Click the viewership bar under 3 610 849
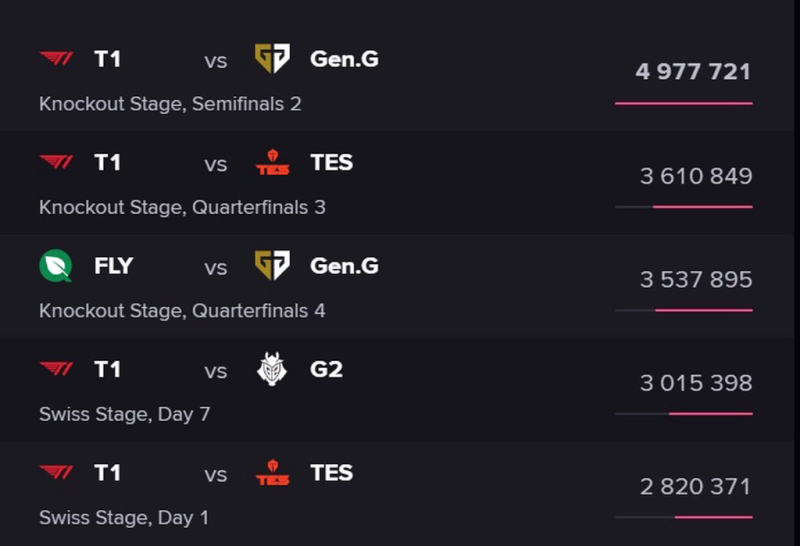The width and height of the screenshot is (800, 546). [684, 207]
